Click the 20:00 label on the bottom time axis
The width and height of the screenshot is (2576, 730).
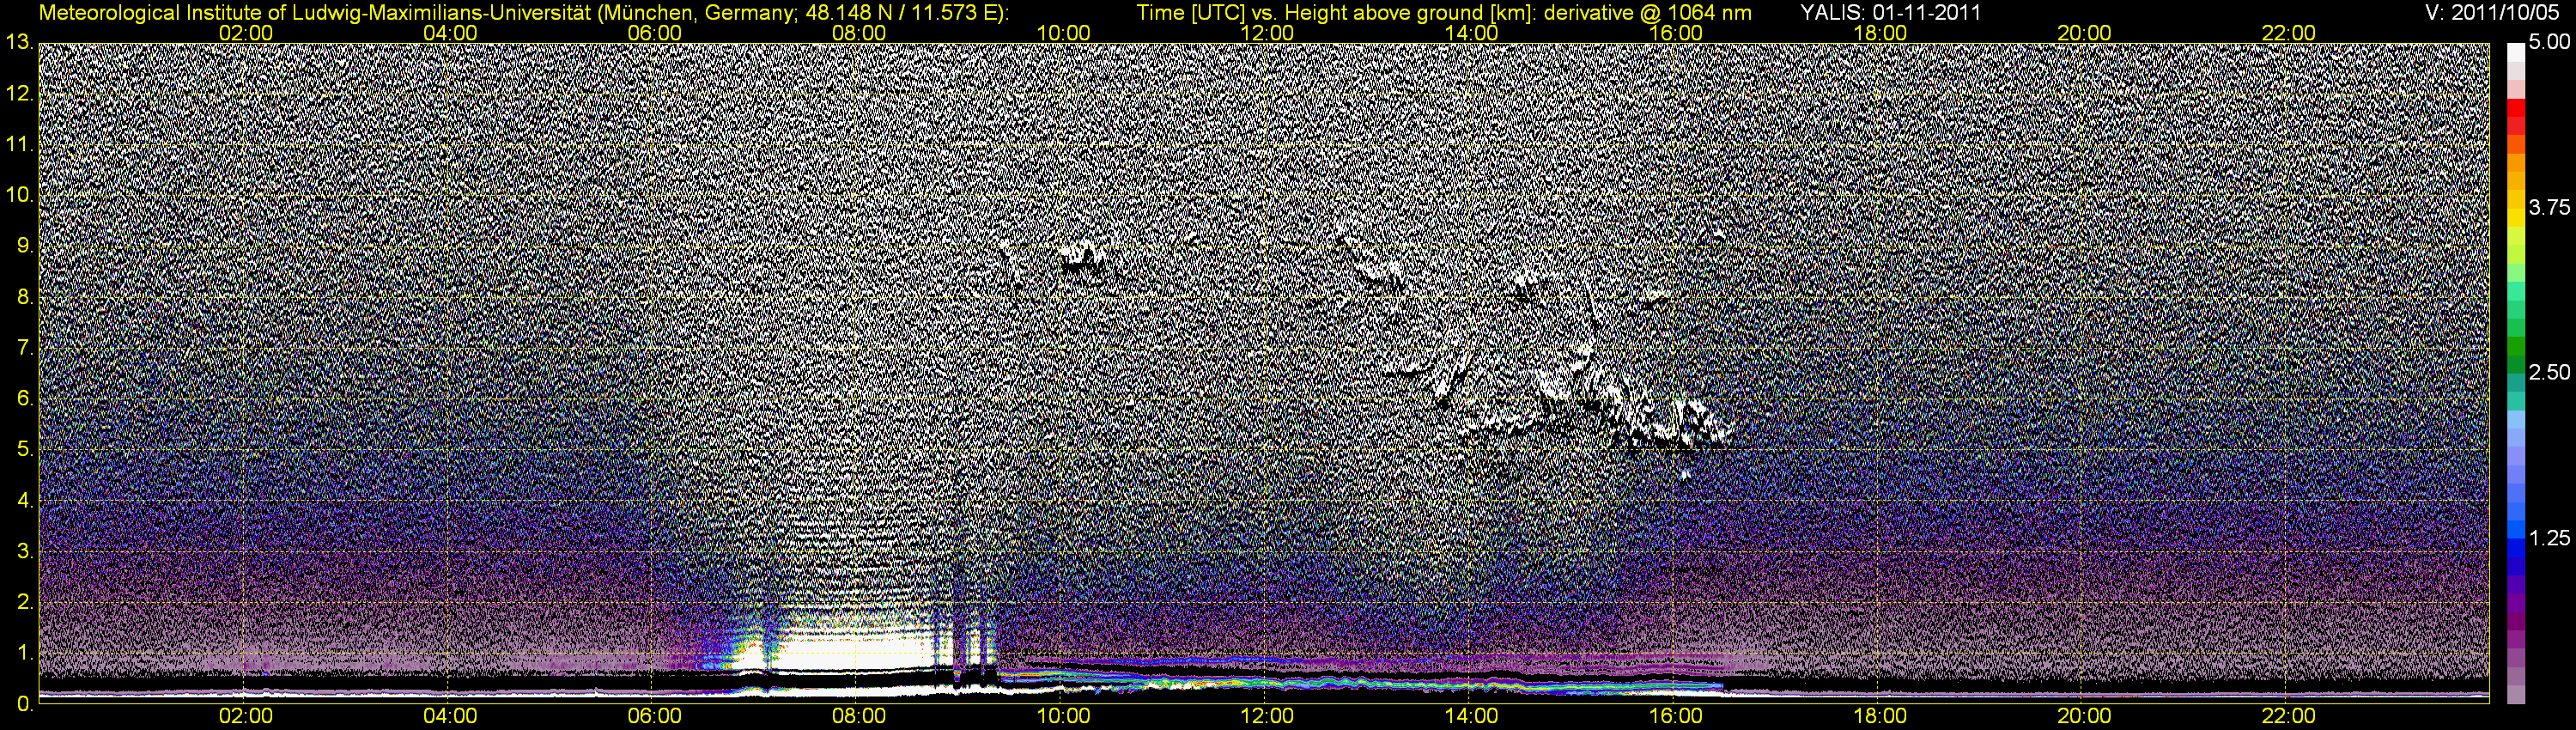[x=2084, y=716]
